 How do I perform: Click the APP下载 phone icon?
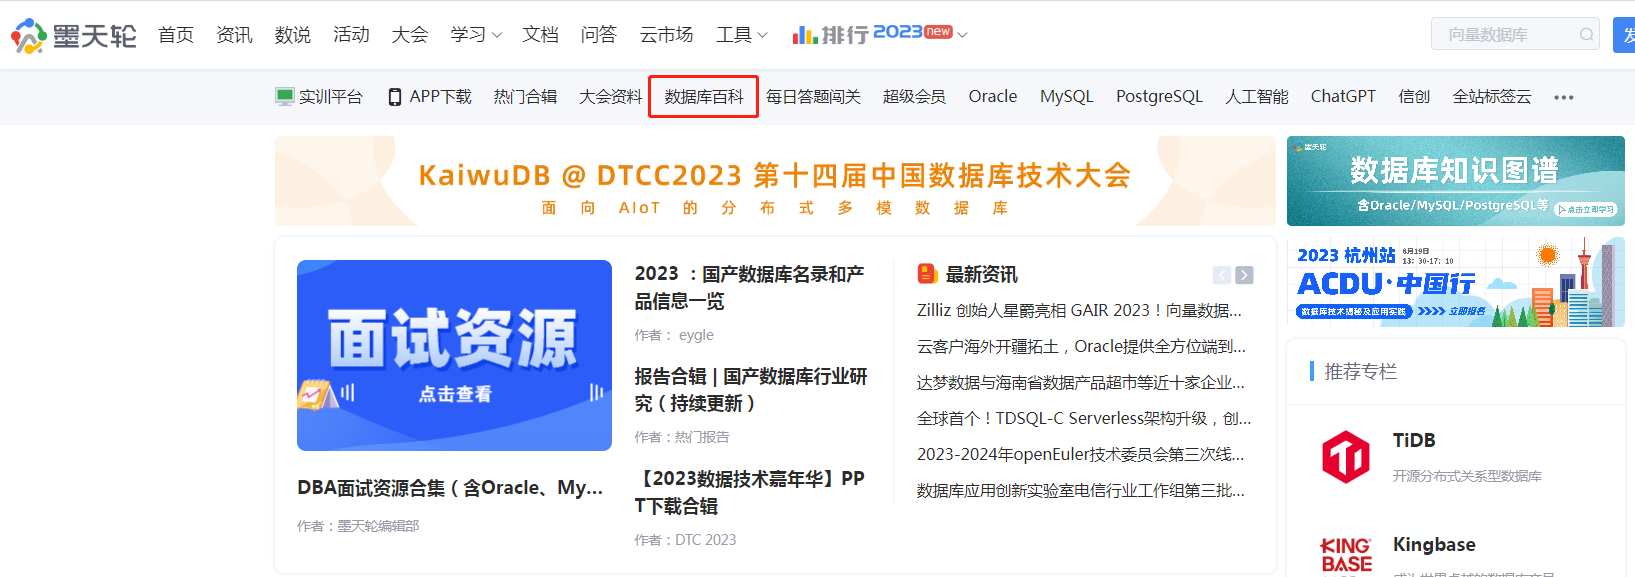[395, 97]
